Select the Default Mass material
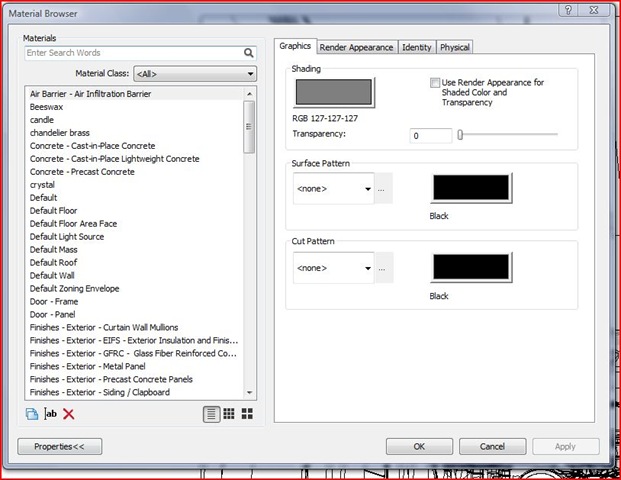 point(135,250)
